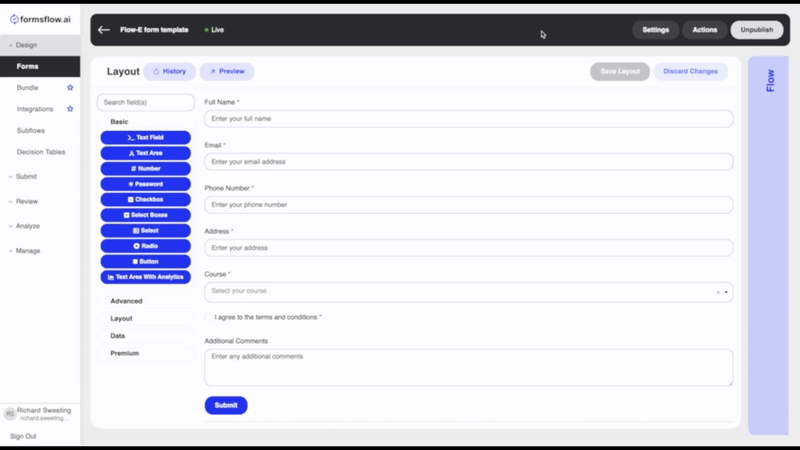Open the Course dropdown

pos(726,292)
